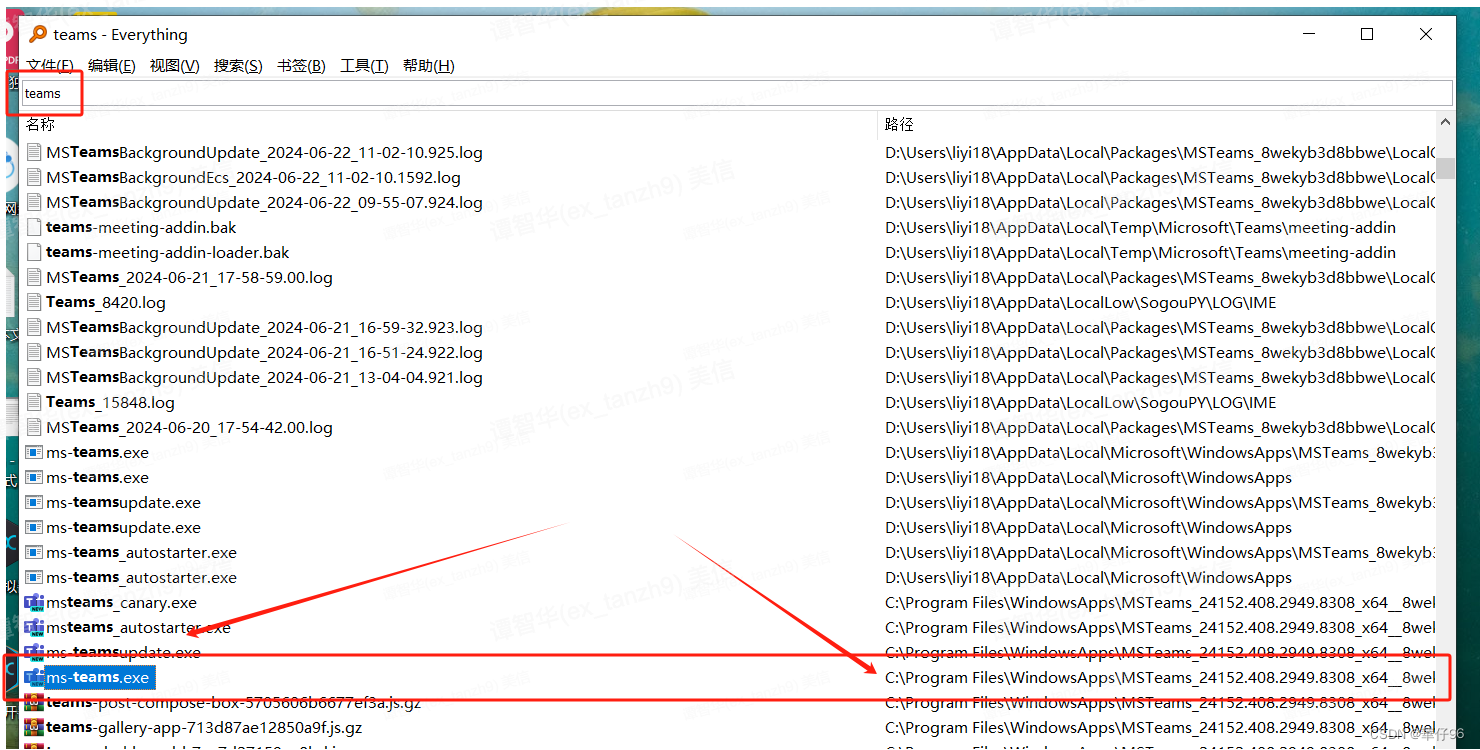Click Teams icon of msteams_canary.exe
The width and height of the screenshot is (1480, 750).
pyautogui.click(x=34, y=603)
